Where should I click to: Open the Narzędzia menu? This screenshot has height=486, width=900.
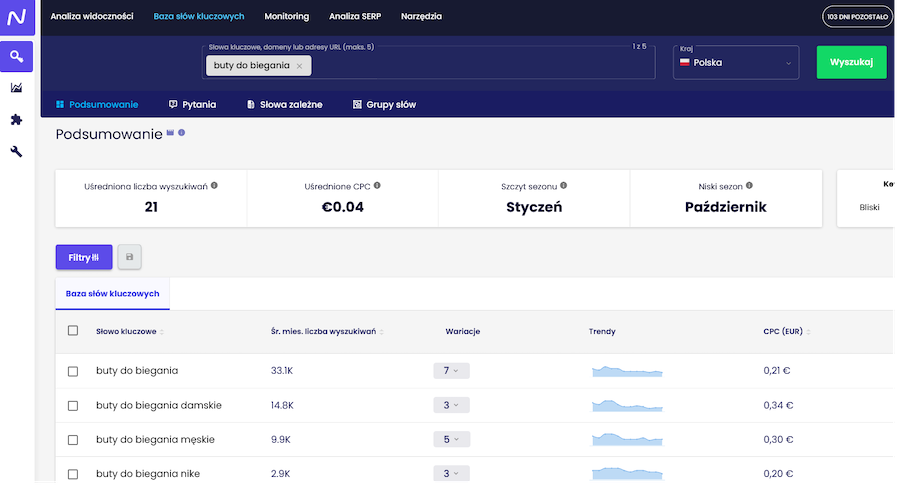421,16
